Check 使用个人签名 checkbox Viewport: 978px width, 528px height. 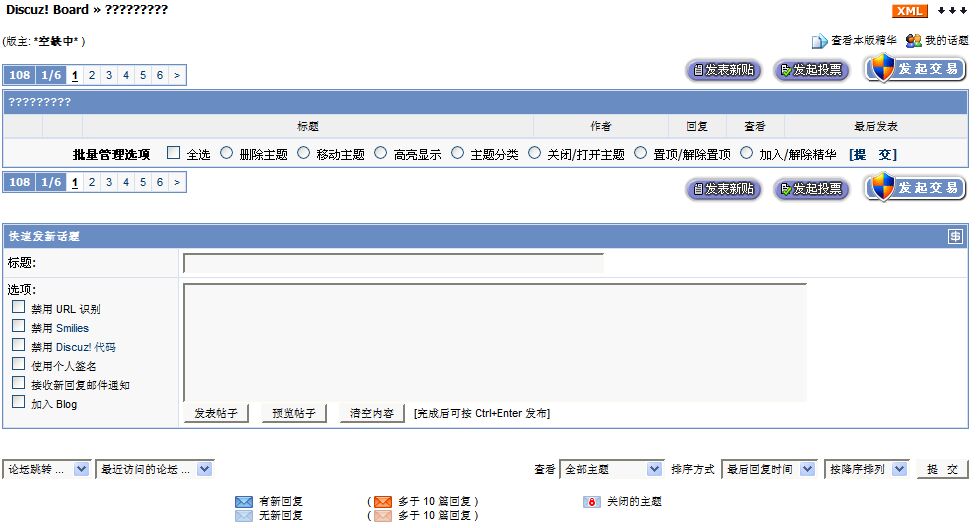19,363
